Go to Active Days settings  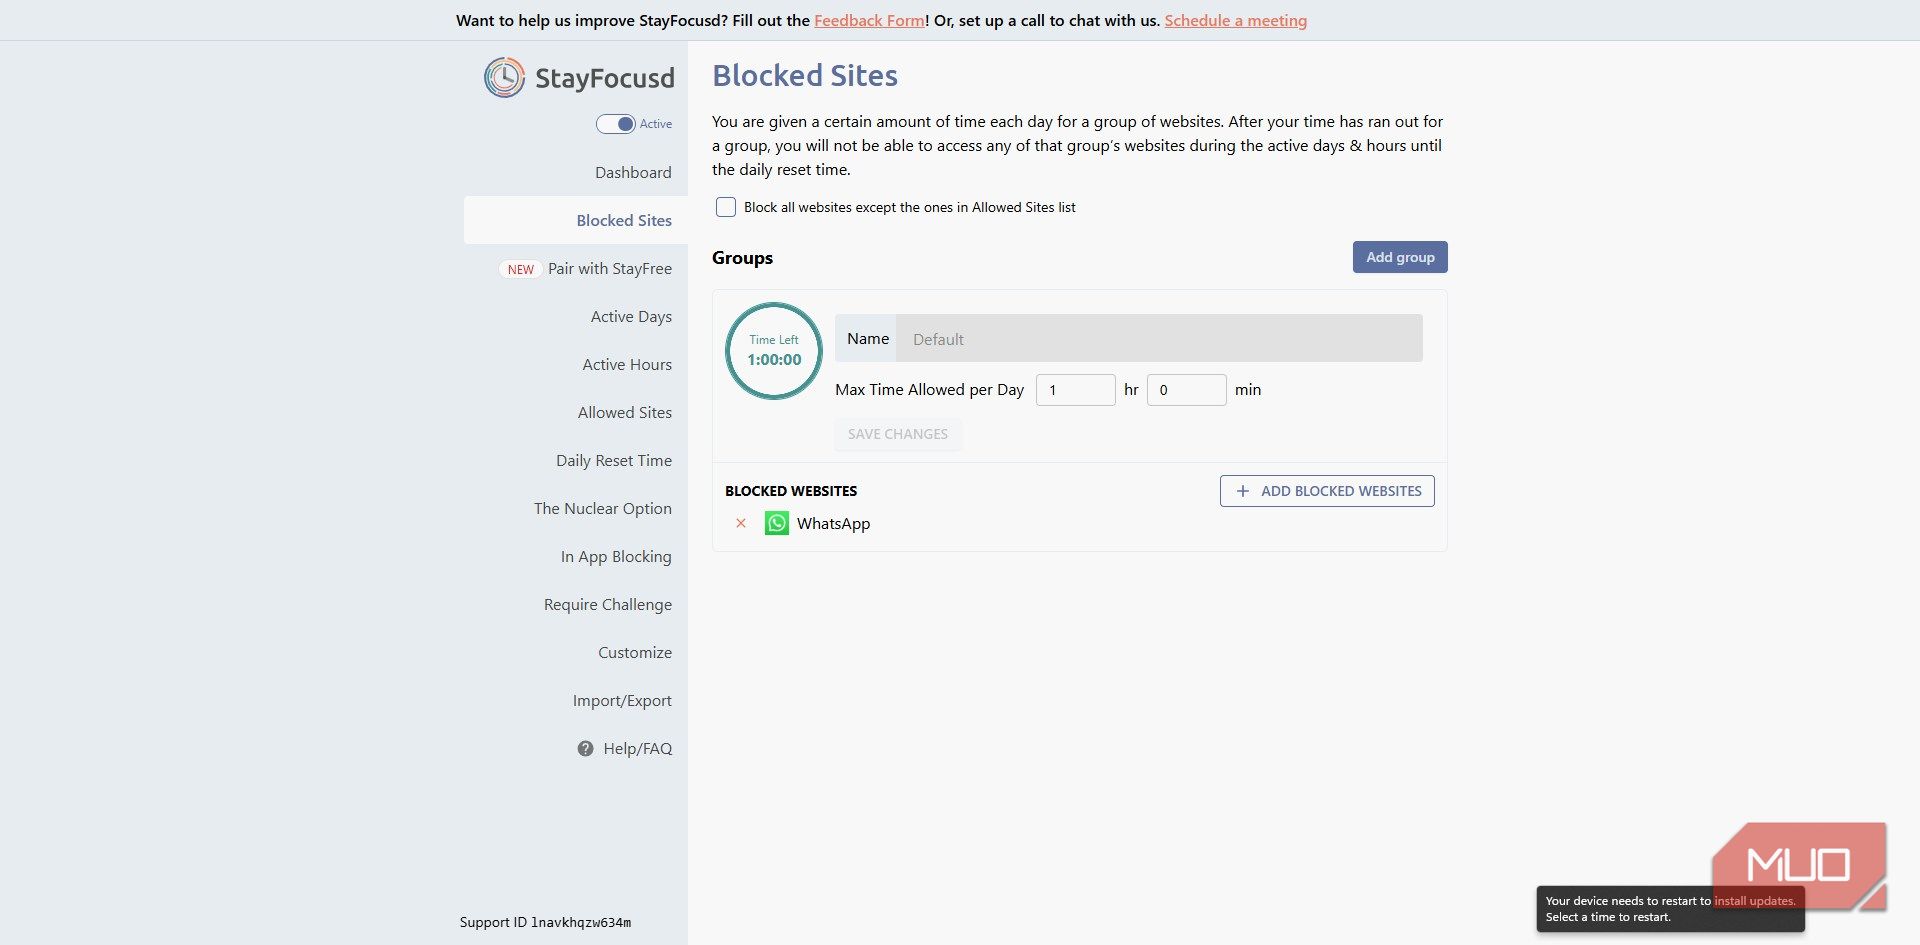(x=631, y=316)
